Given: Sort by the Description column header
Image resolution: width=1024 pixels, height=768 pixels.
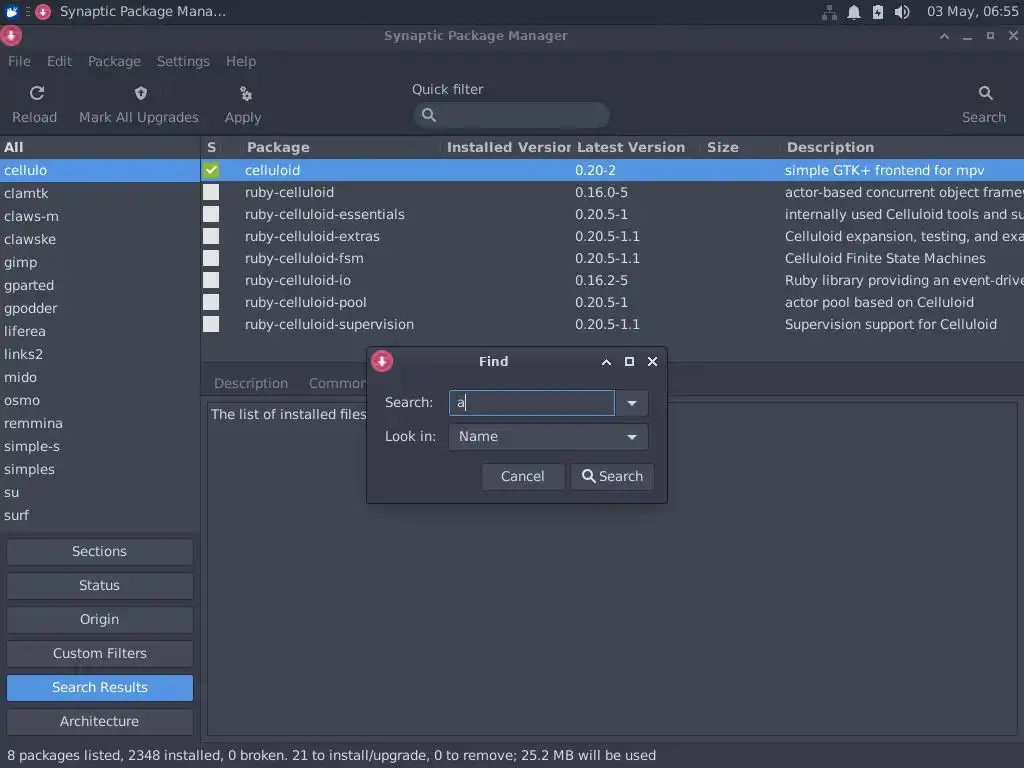Looking at the screenshot, I should [x=829, y=148].
